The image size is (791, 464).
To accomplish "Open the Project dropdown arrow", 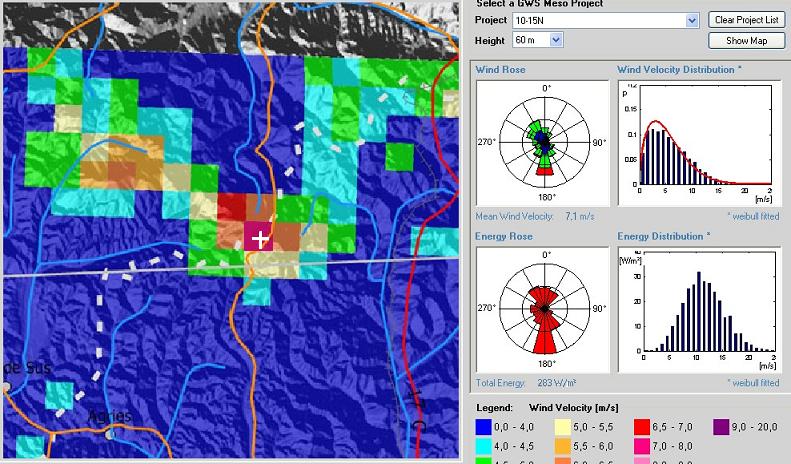I will pos(692,20).
